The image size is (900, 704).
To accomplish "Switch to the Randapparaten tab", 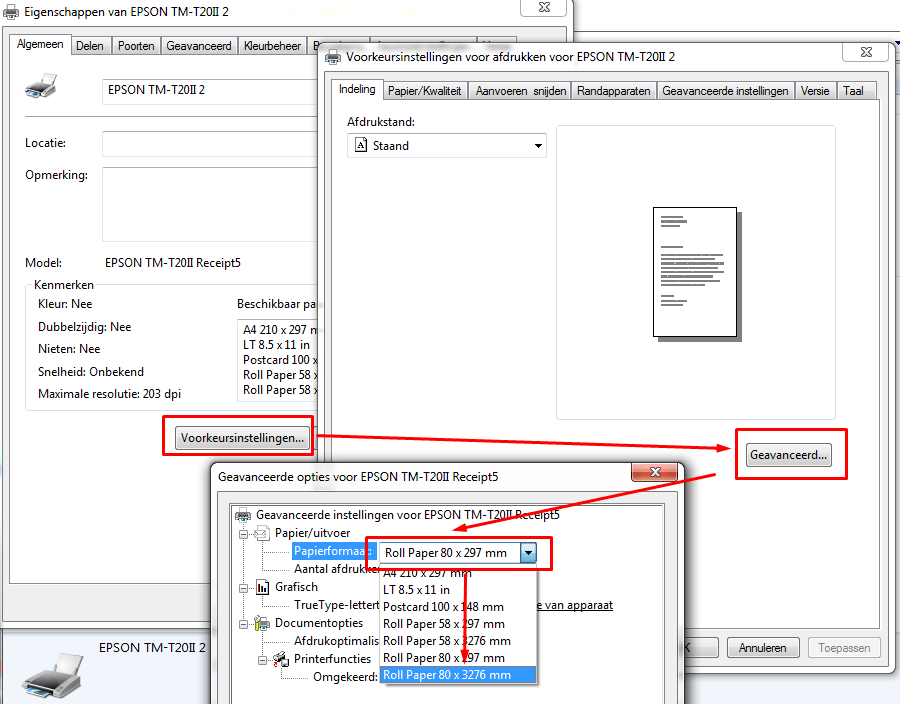I will [x=613, y=91].
